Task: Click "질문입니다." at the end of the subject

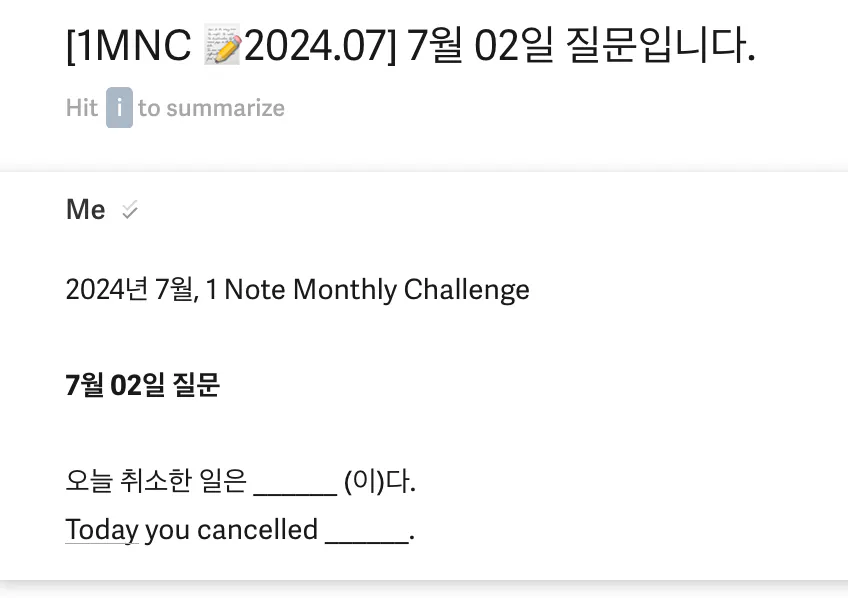Action: (x=660, y=45)
